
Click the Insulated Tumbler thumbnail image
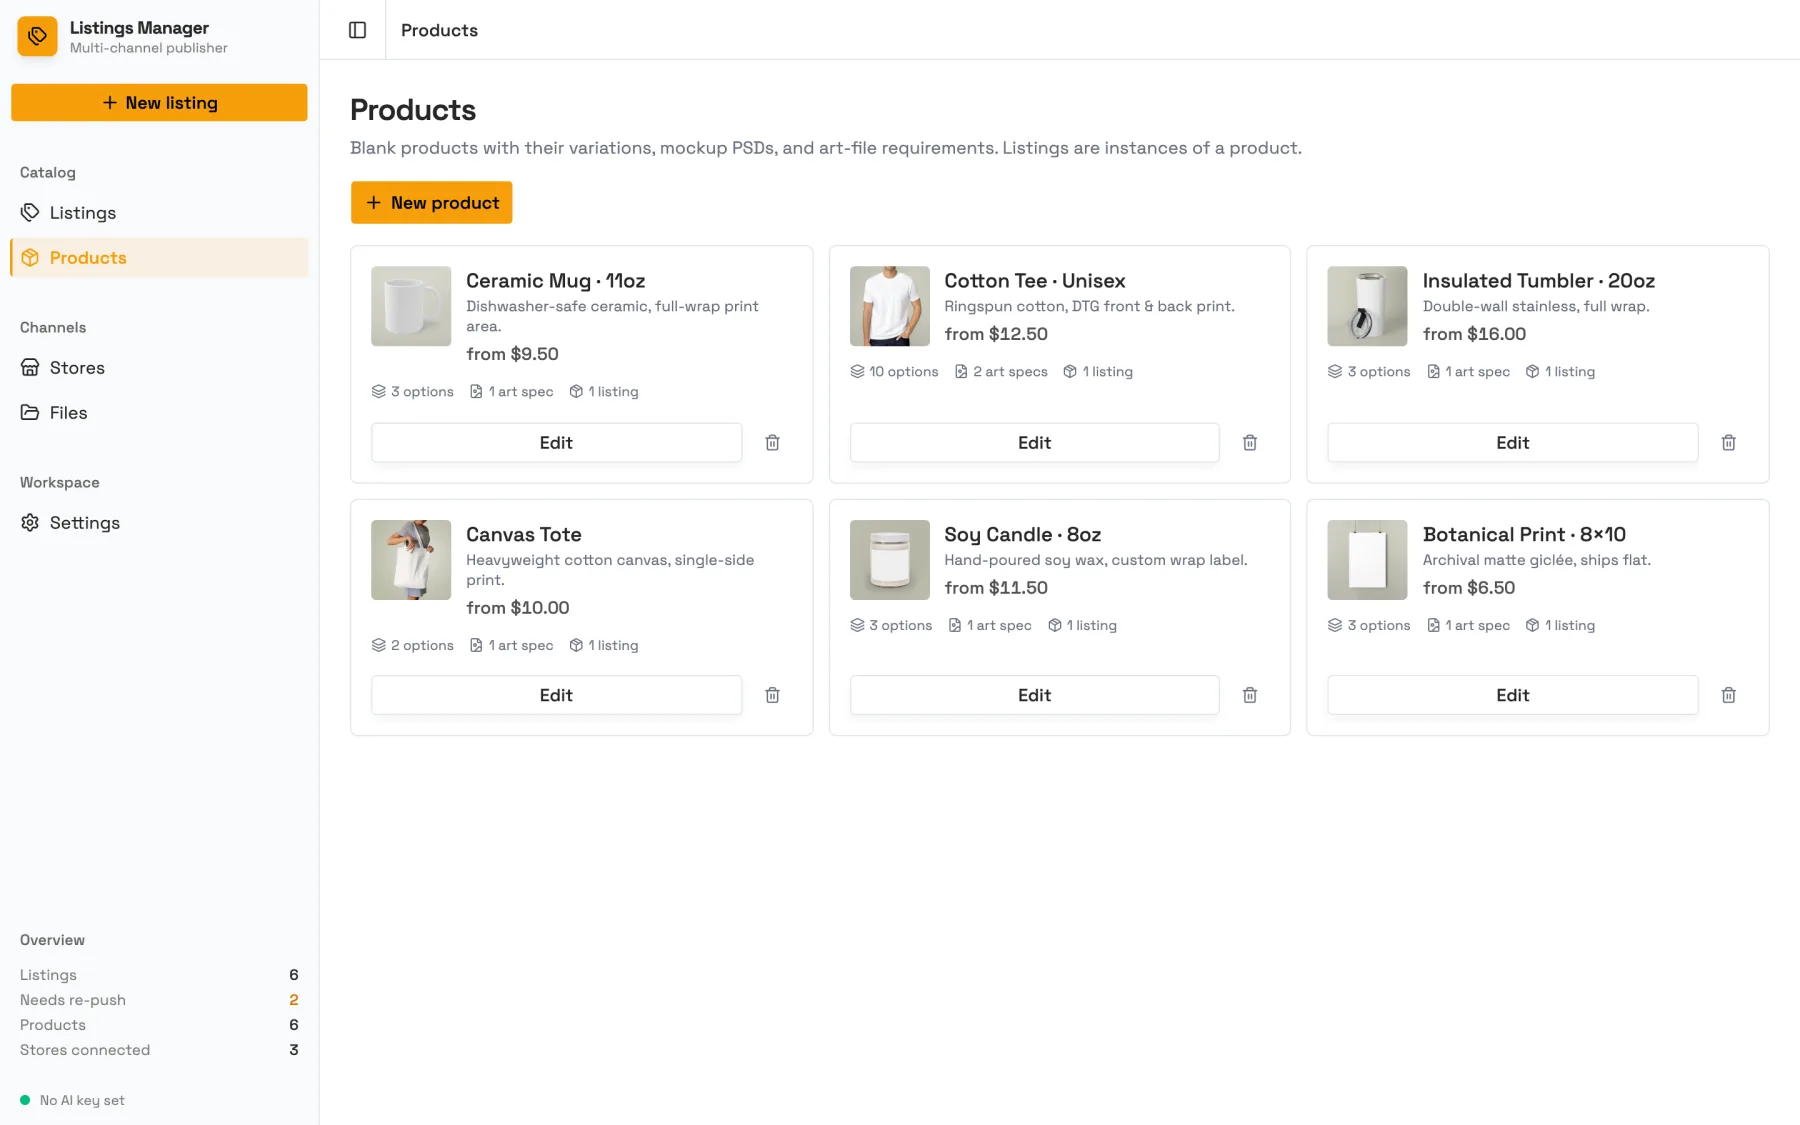pos(1367,306)
